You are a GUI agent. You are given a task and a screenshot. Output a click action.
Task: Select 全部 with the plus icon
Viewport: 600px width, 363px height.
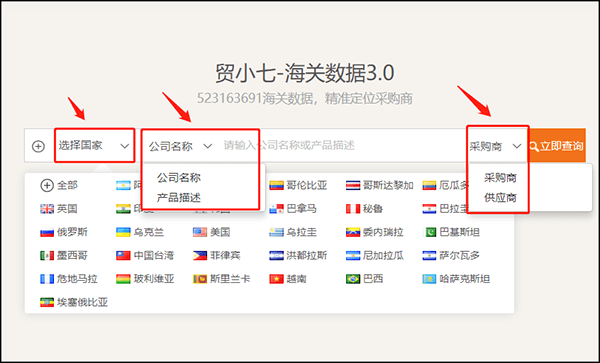click(59, 186)
